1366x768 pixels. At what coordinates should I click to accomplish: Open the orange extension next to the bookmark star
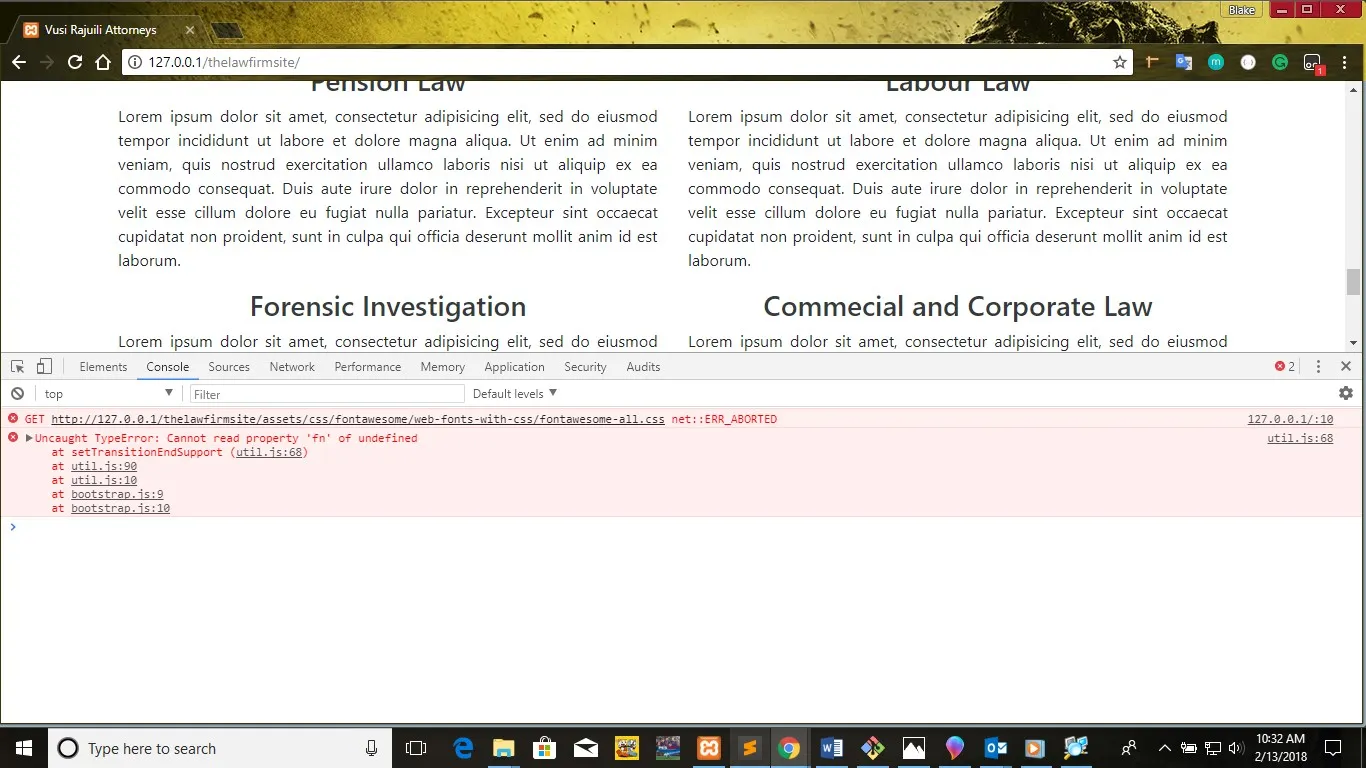1152,62
